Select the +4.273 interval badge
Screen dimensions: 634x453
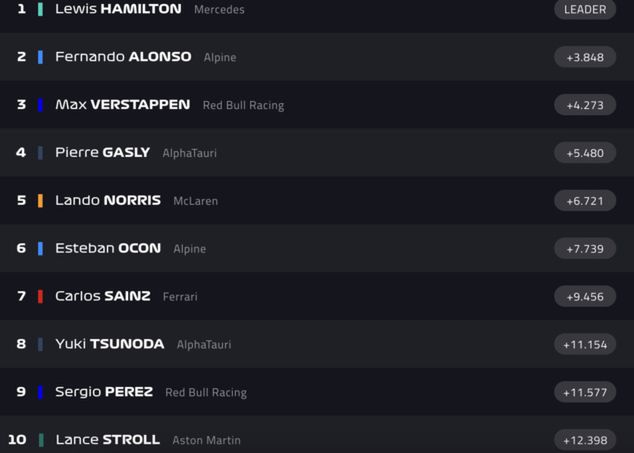[585, 105]
